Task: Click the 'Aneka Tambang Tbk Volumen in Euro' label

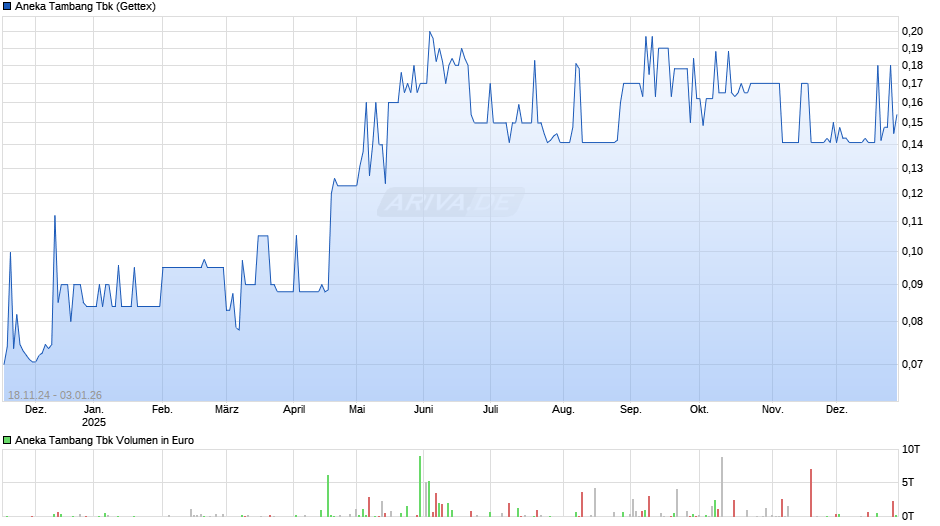Action: [x=104, y=440]
